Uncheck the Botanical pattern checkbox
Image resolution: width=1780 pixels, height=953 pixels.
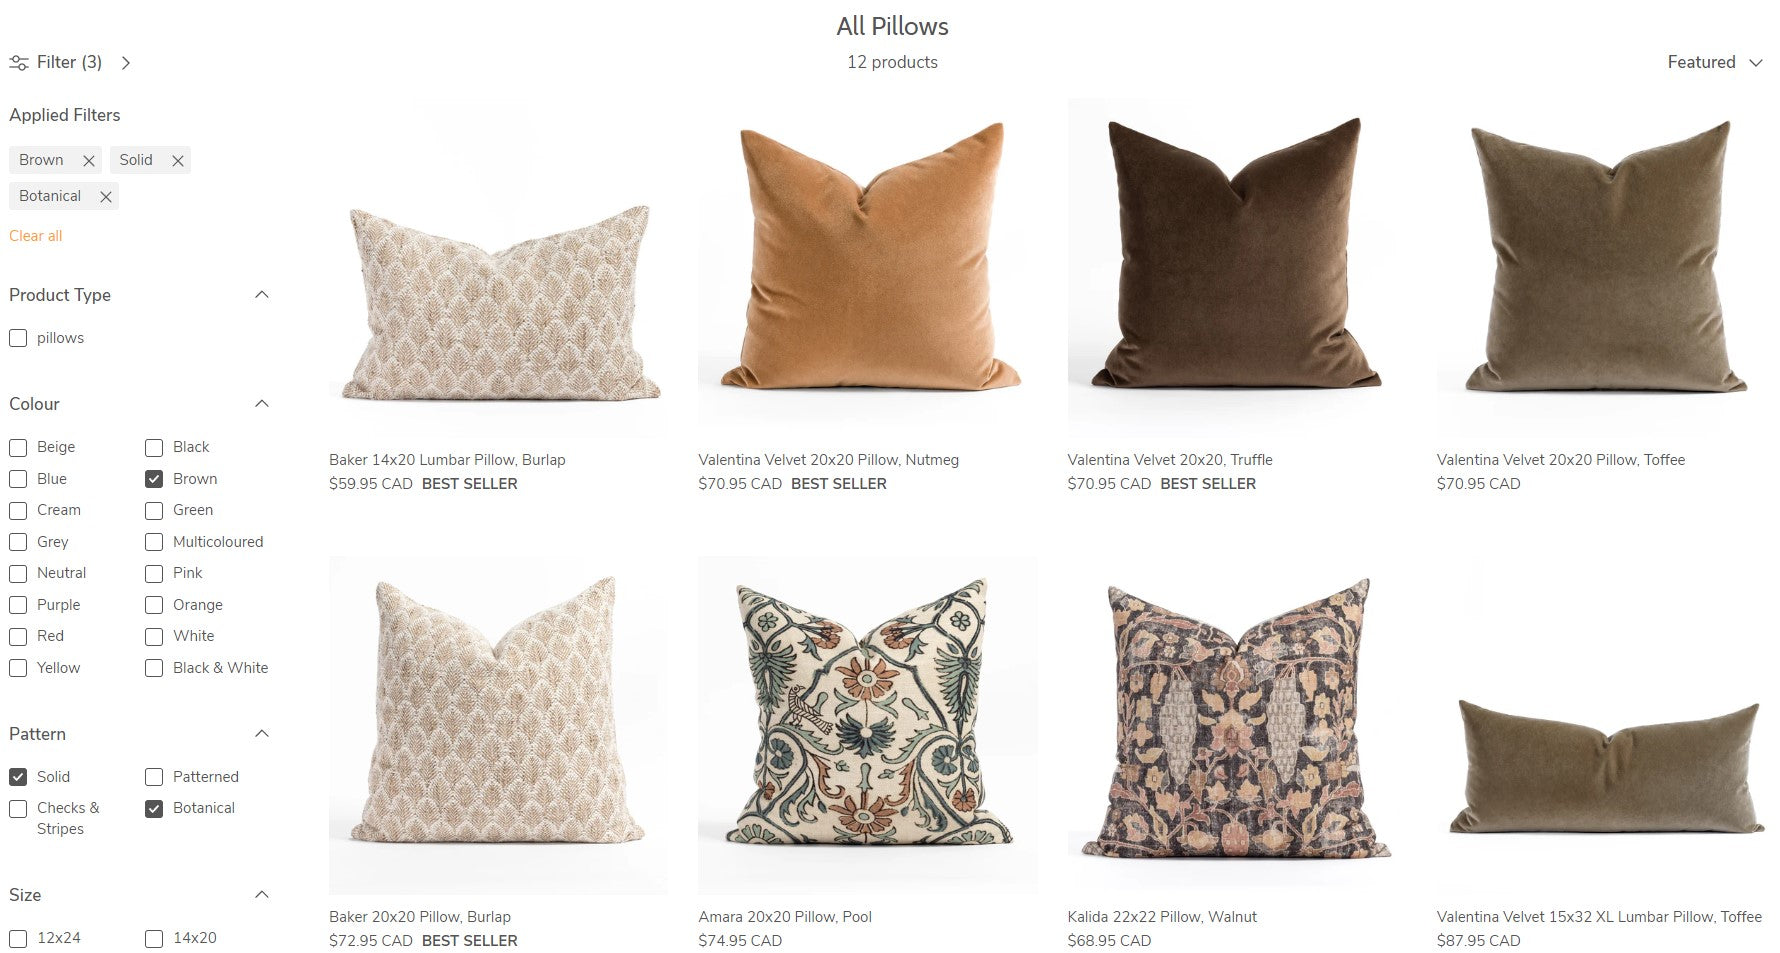(154, 808)
